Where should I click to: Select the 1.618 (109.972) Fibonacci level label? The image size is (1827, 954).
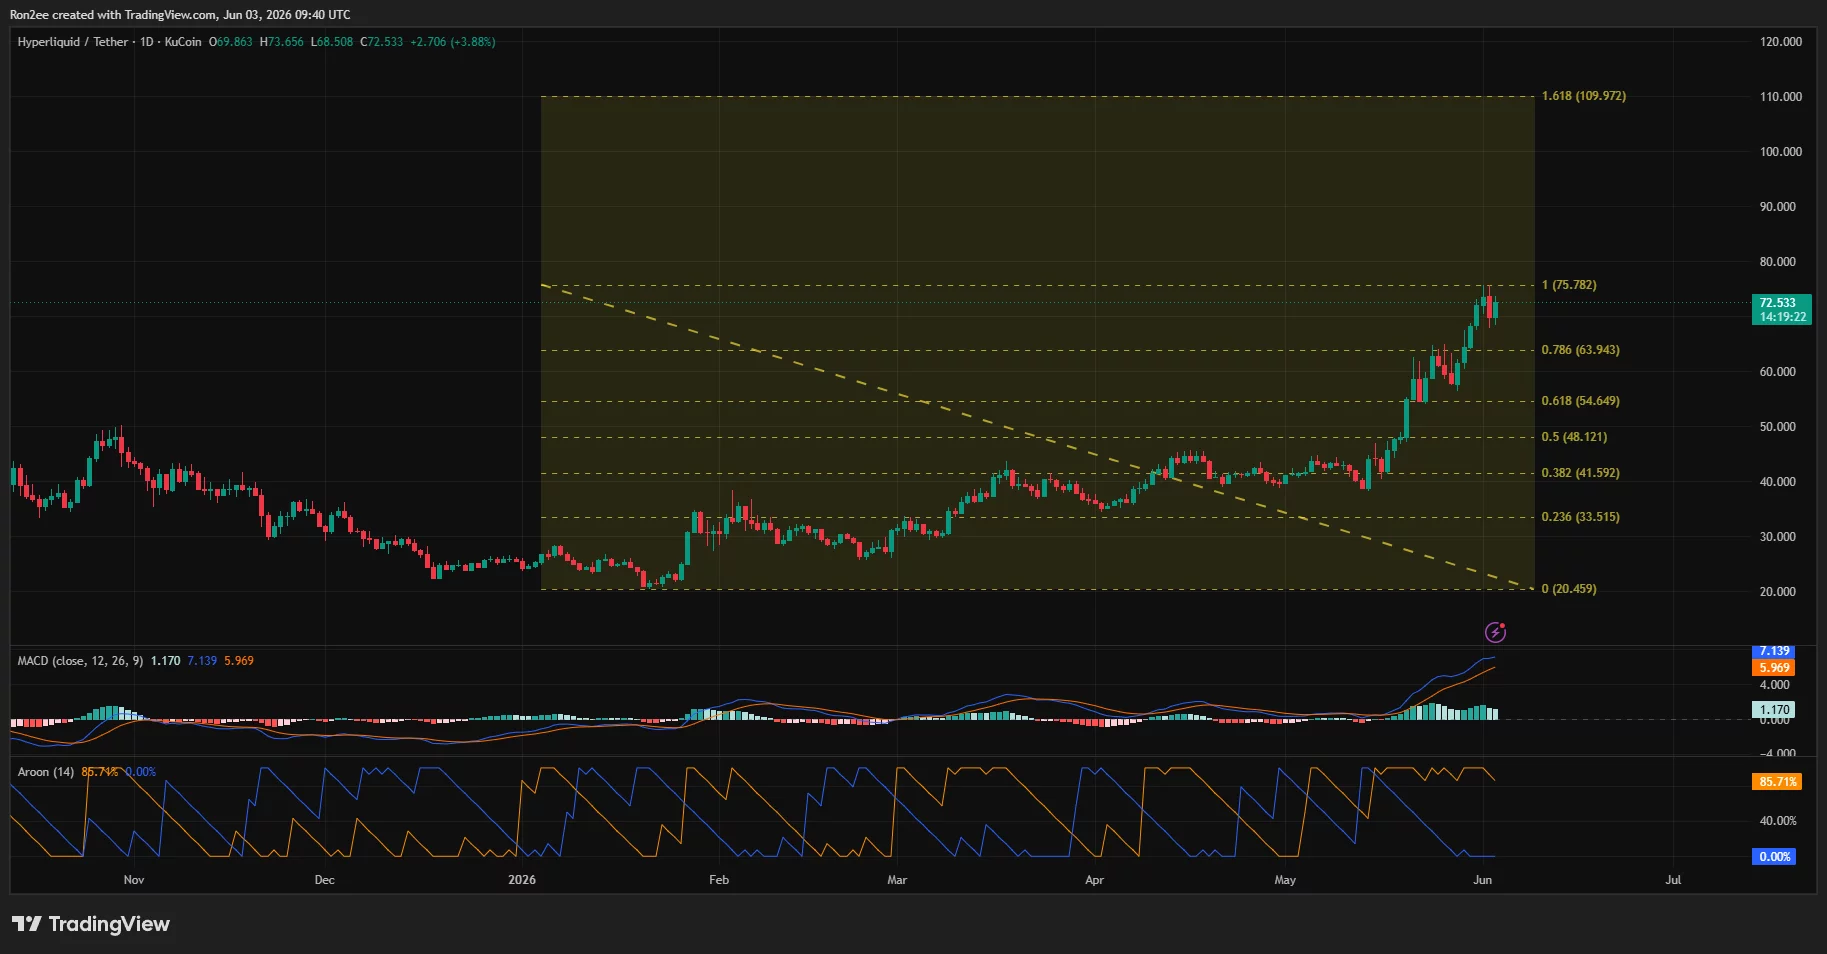point(1583,96)
